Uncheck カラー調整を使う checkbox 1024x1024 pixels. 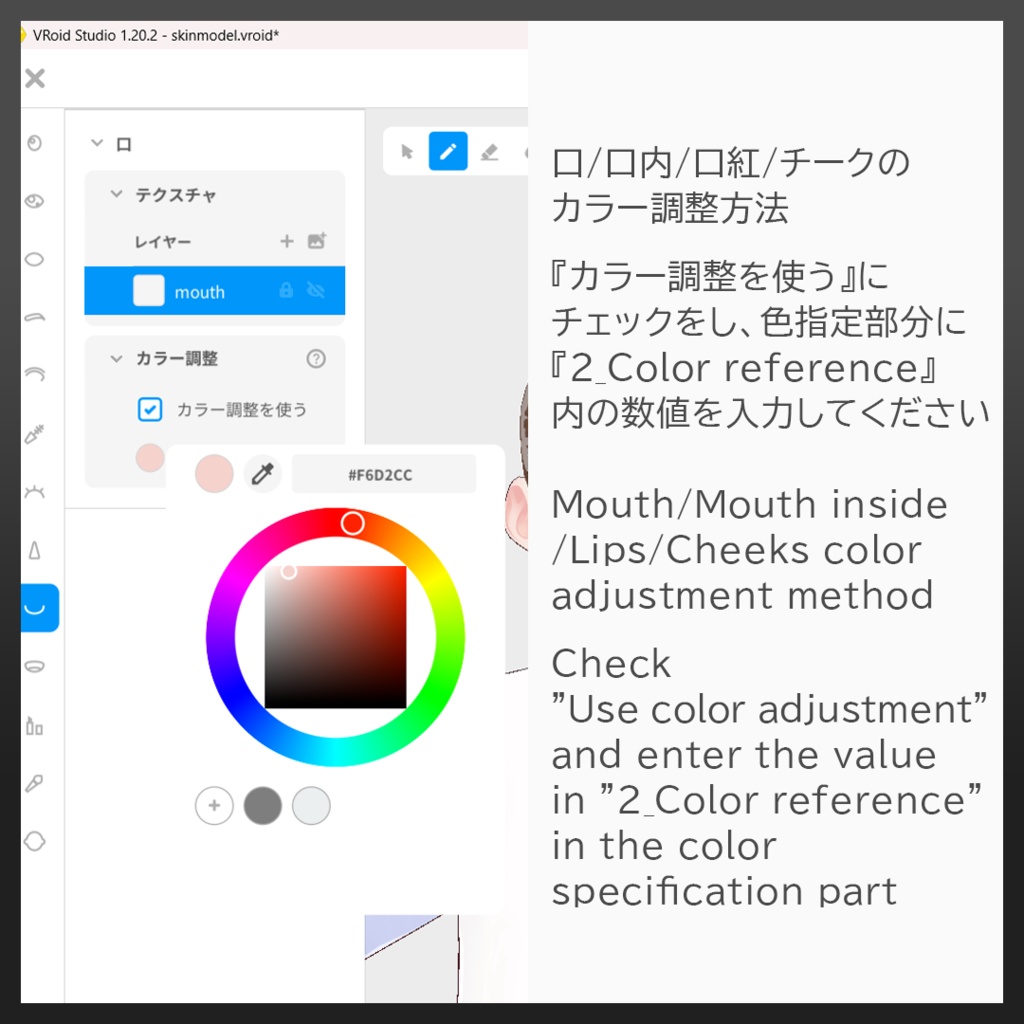(x=150, y=409)
